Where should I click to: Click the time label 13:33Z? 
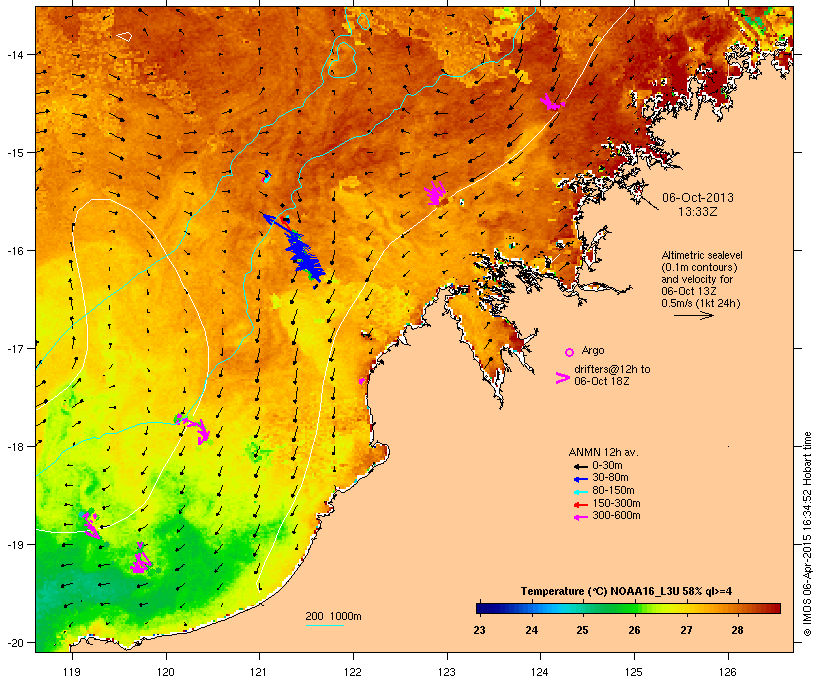(x=698, y=212)
